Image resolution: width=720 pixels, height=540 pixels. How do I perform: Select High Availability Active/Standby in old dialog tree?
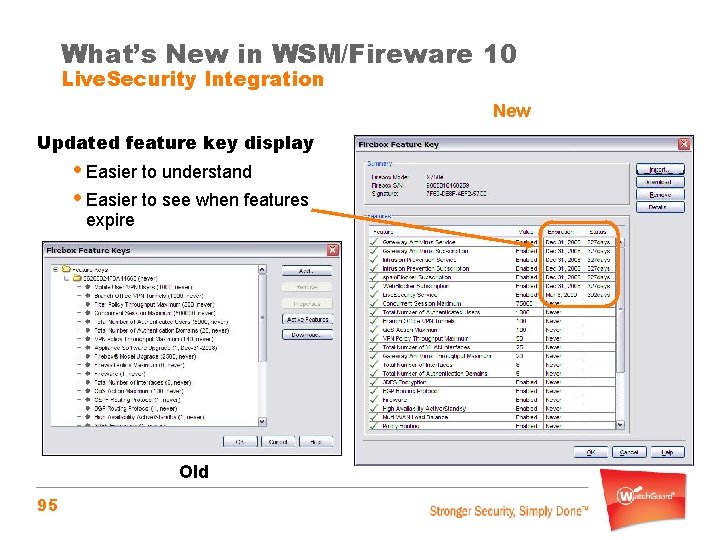coord(149,417)
